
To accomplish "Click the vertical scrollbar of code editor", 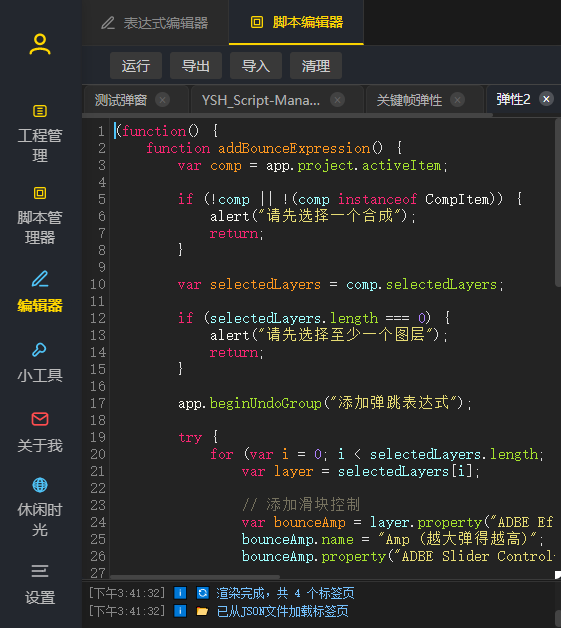I will click(x=557, y=203).
